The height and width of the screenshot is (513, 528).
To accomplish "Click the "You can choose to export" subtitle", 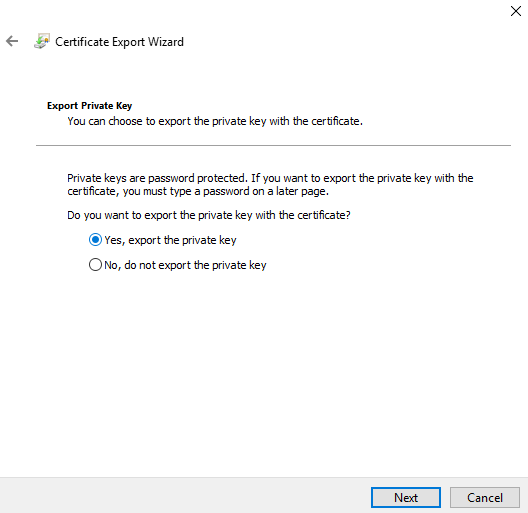I will 215,121.
